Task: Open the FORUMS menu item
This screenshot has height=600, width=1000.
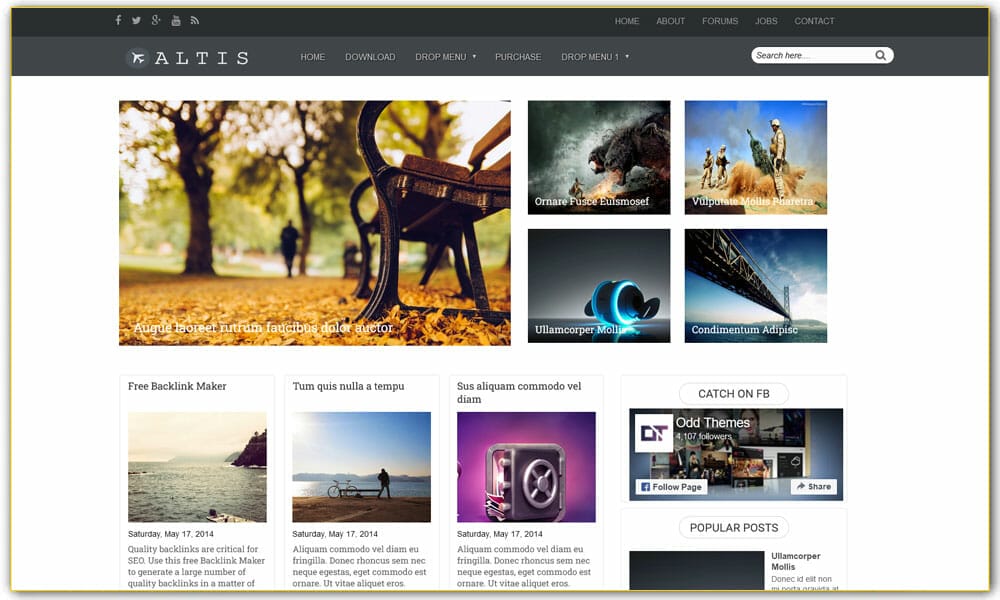Action: click(720, 20)
